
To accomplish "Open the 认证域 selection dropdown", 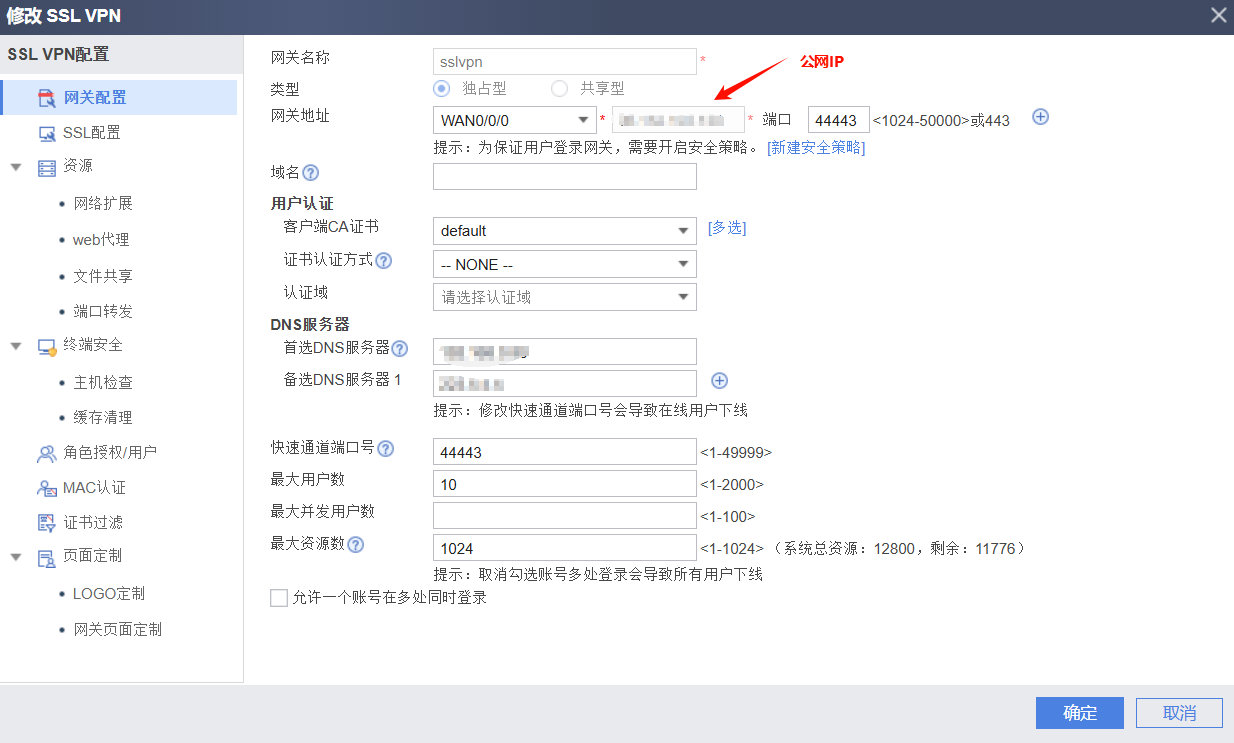I will (564, 297).
